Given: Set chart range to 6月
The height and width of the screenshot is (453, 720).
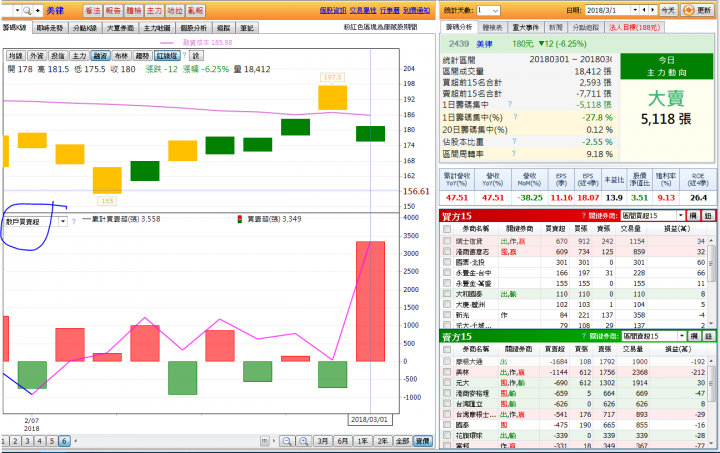Looking at the screenshot, I should 343,441.
